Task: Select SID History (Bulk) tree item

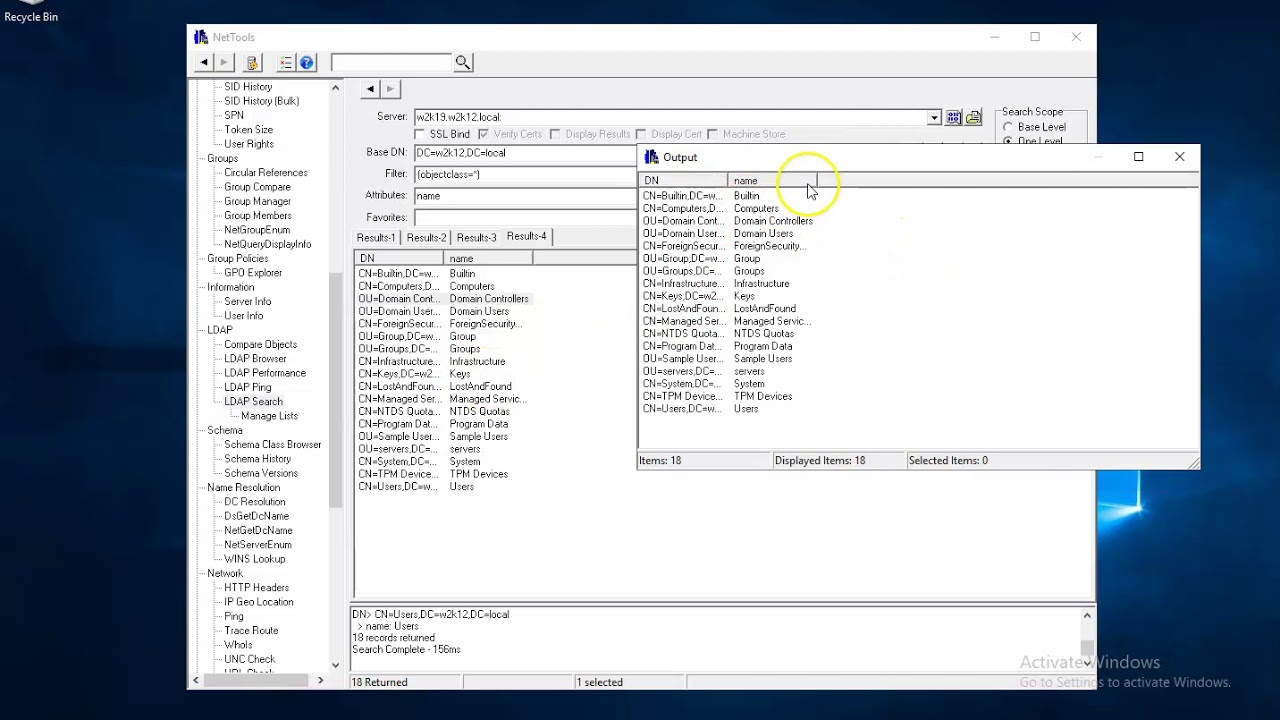Action: 261,101
